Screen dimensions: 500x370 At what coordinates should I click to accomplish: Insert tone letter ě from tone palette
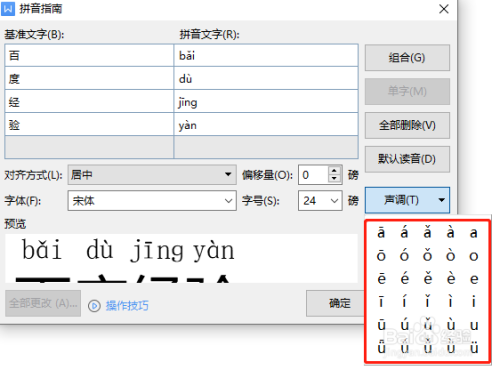tap(428, 278)
